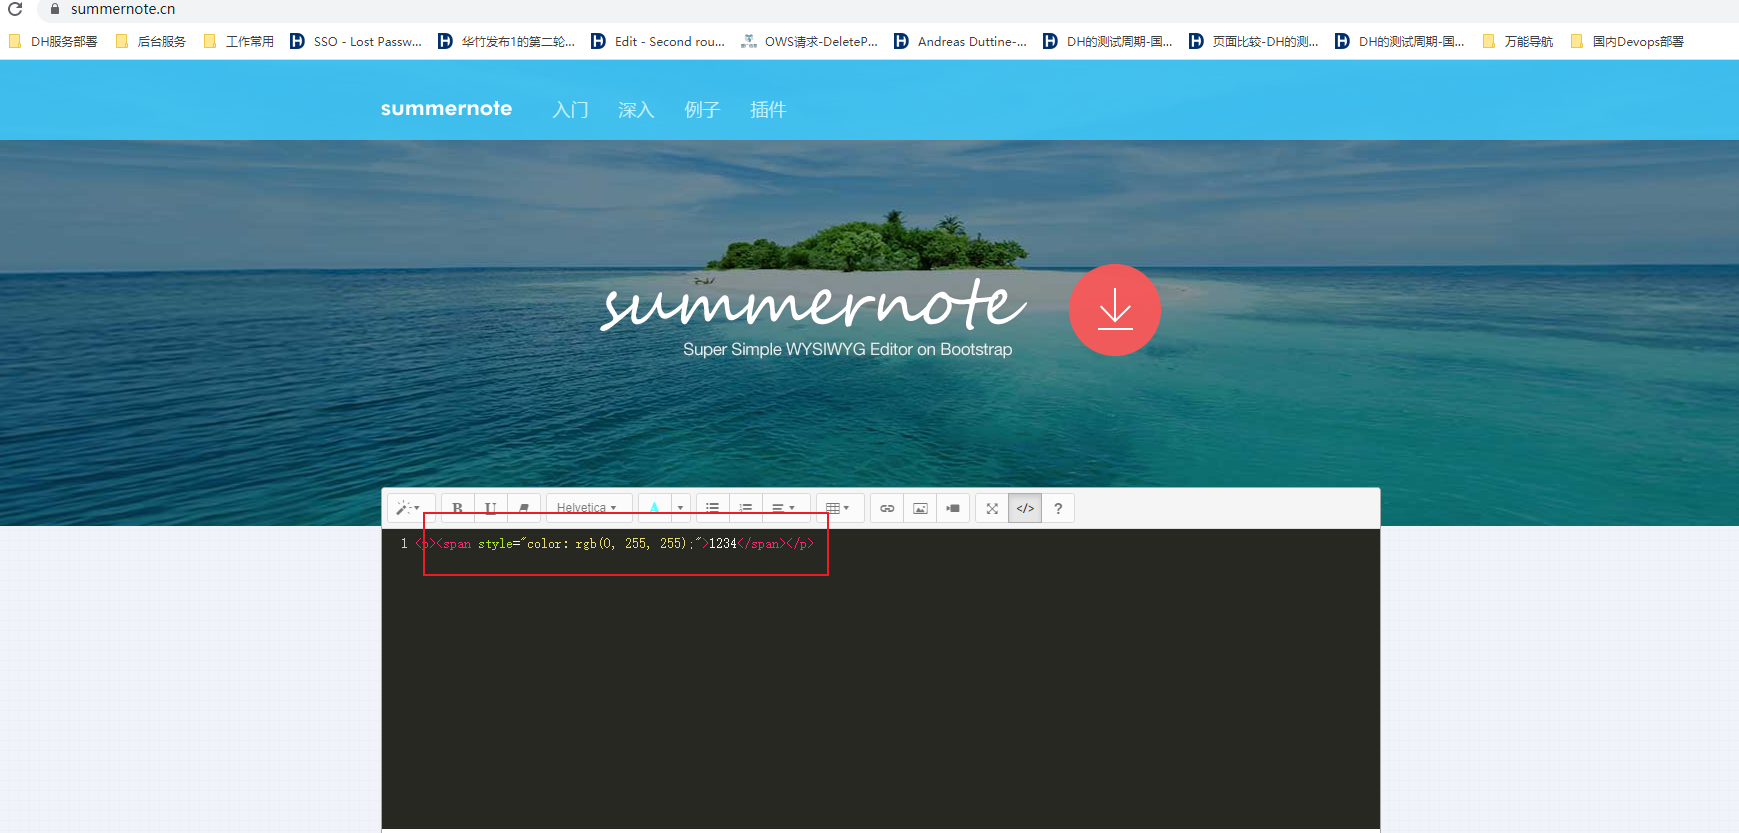Open 页面比较-DH的测... bookmark
This screenshot has width=1739, height=833.
1254,41
